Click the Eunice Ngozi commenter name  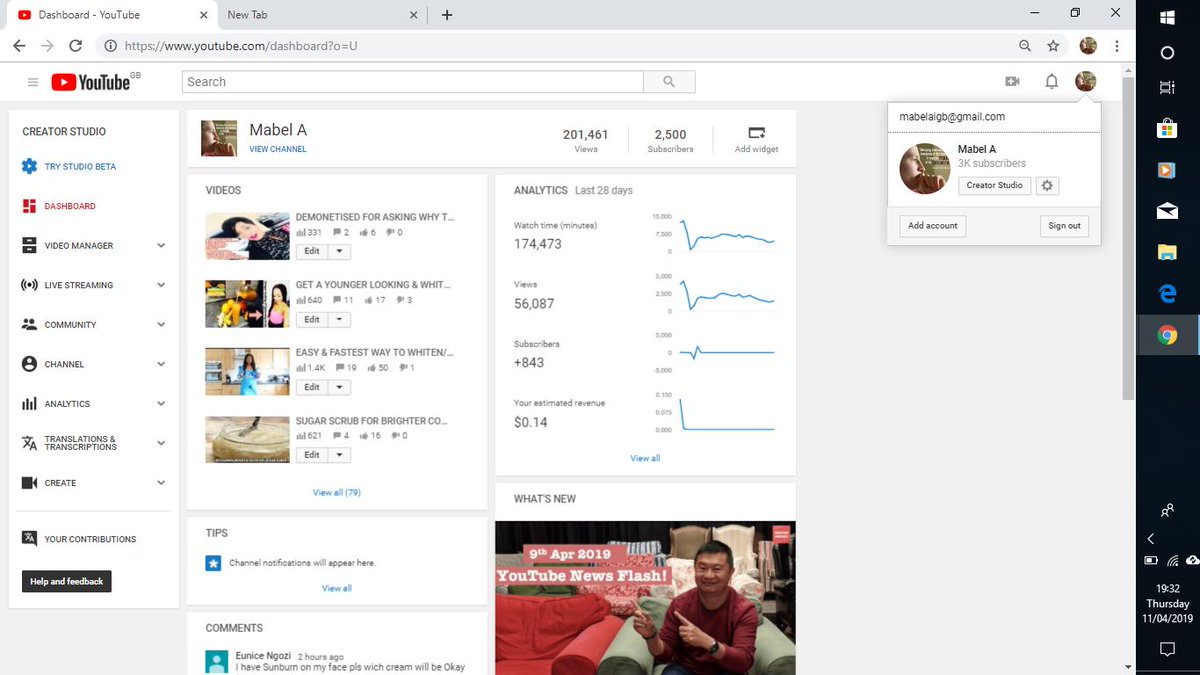coord(264,656)
